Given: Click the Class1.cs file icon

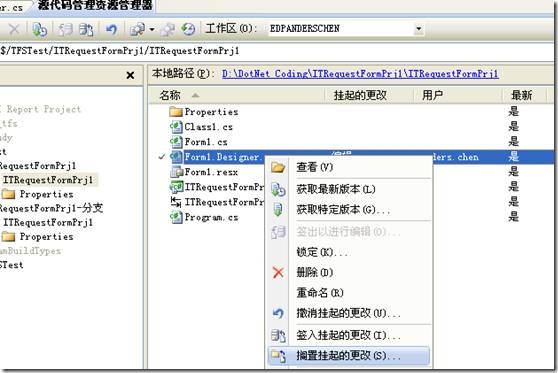Looking at the screenshot, I should [176, 127].
